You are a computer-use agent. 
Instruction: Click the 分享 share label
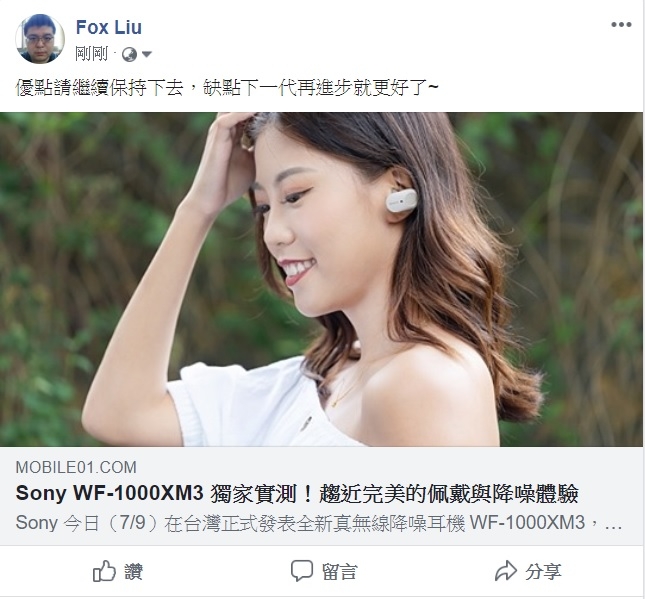(543, 572)
